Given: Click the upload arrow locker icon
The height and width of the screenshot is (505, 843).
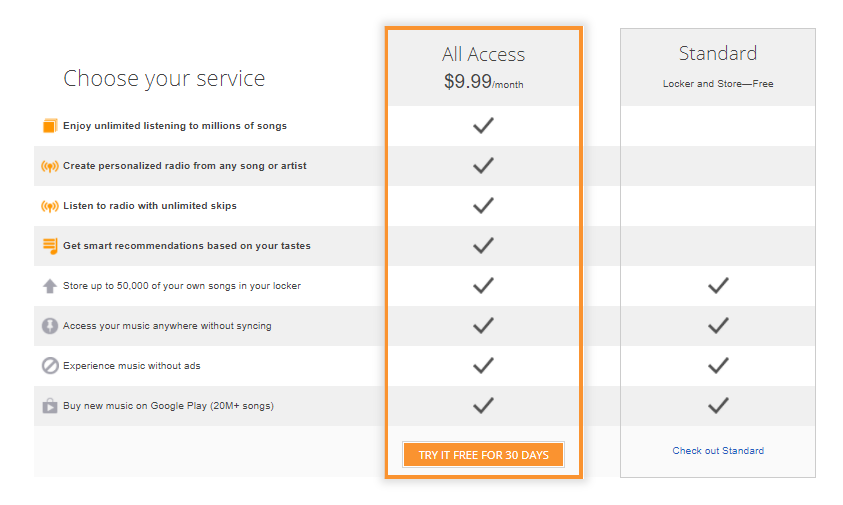Looking at the screenshot, I should (49, 286).
